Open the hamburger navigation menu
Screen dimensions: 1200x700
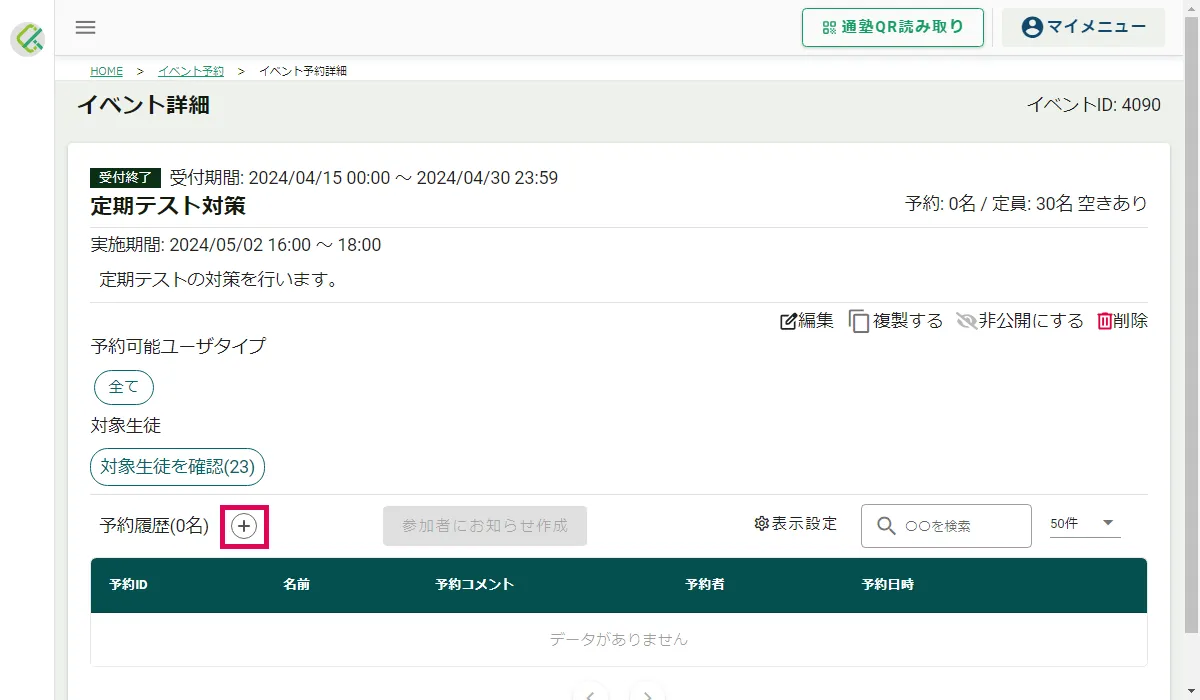pos(86,27)
